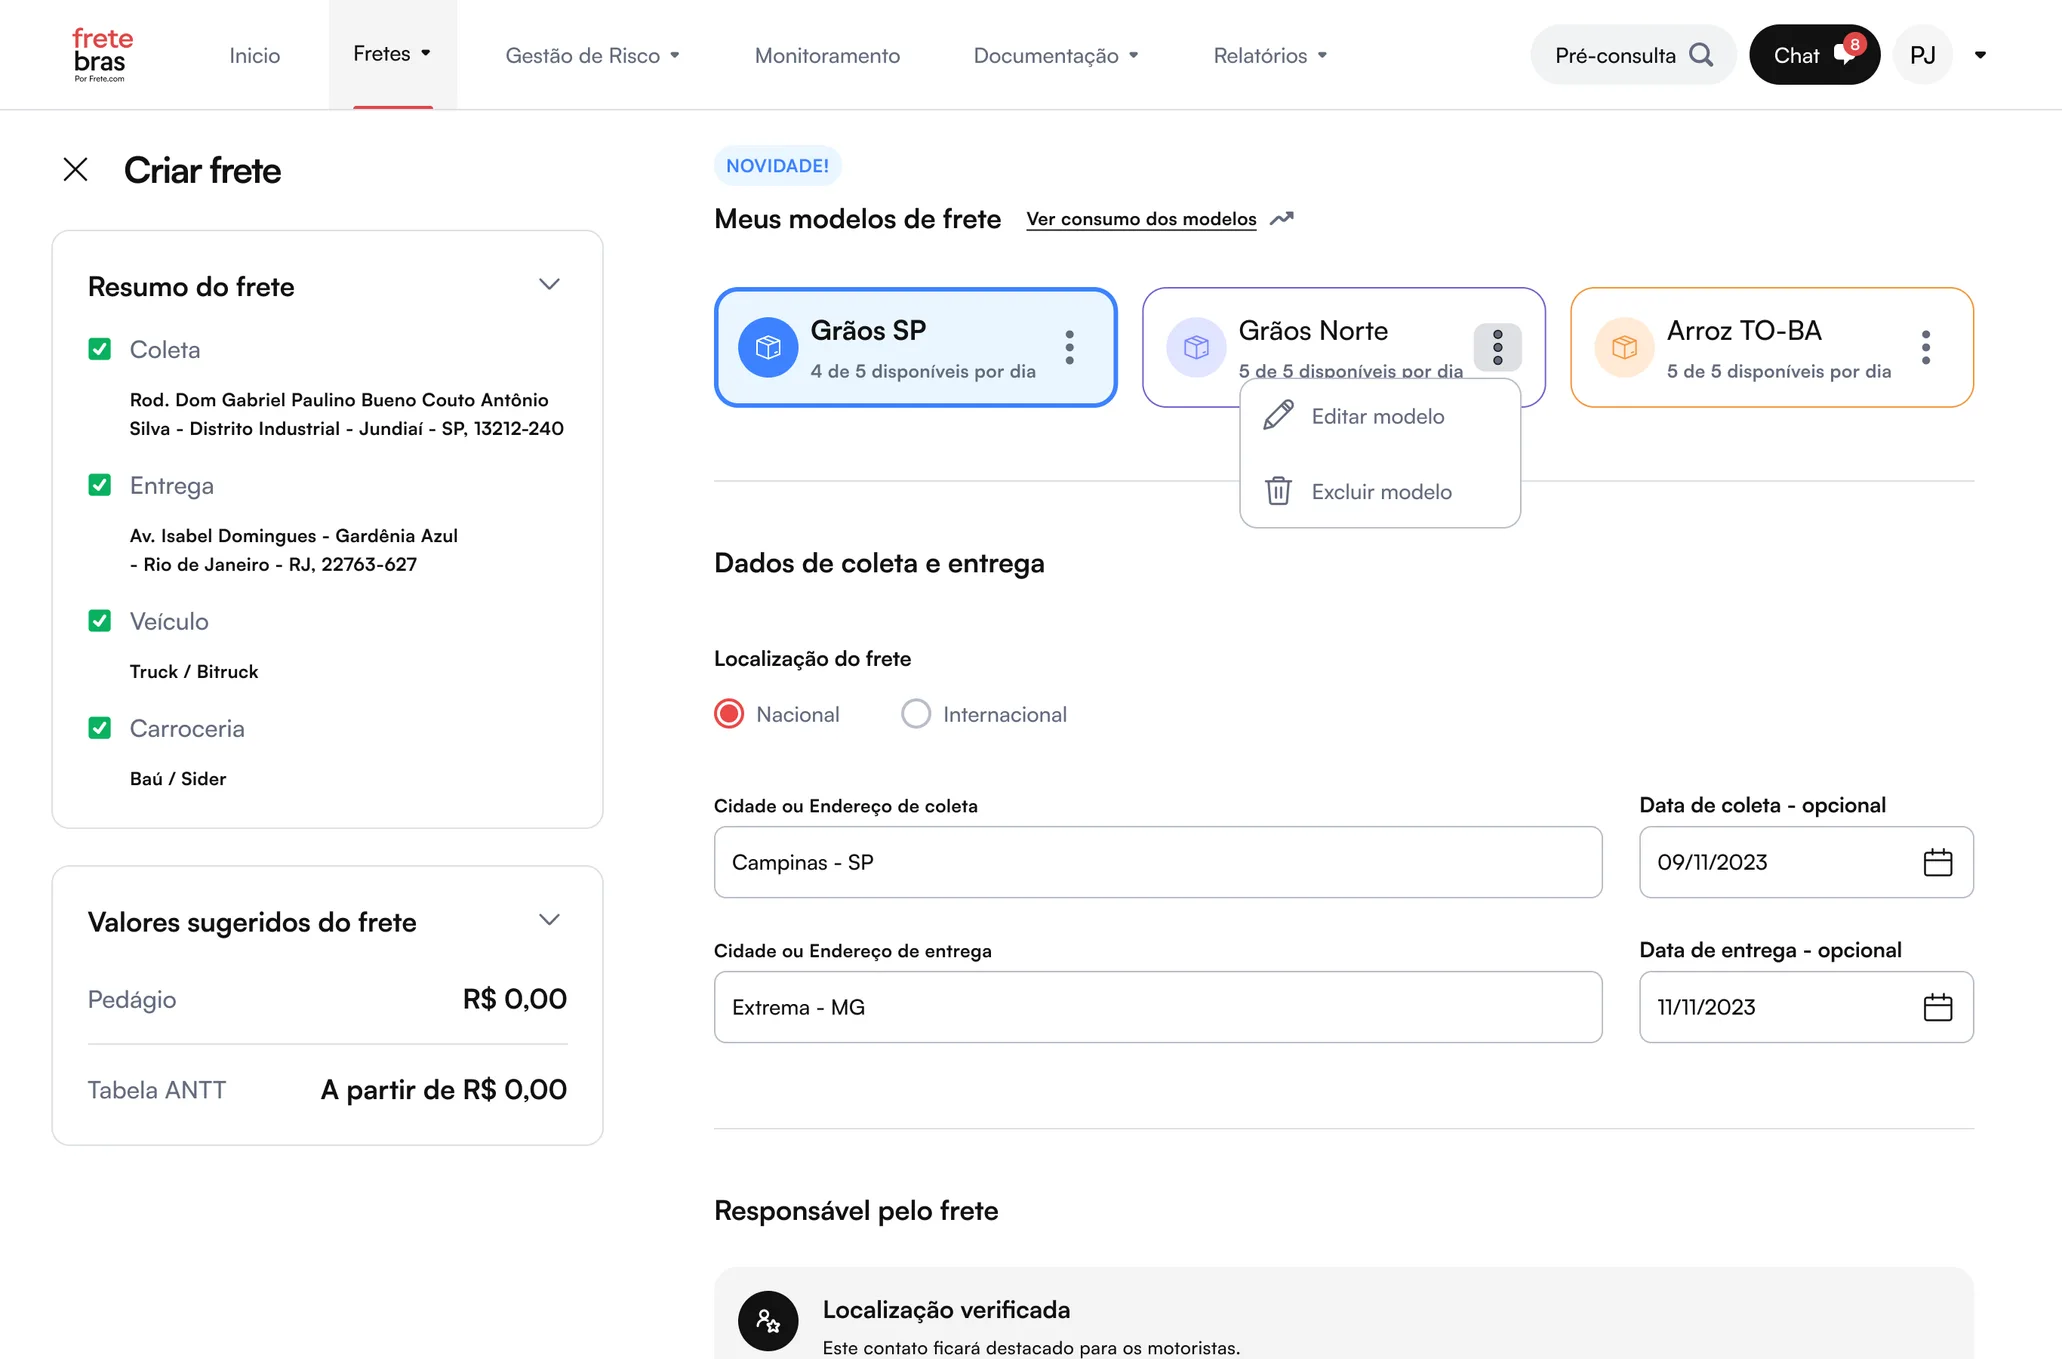This screenshot has width=2062, height=1359.
Task: Click the Pedágio value R$ 0,00
Action: click(x=514, y=999)
